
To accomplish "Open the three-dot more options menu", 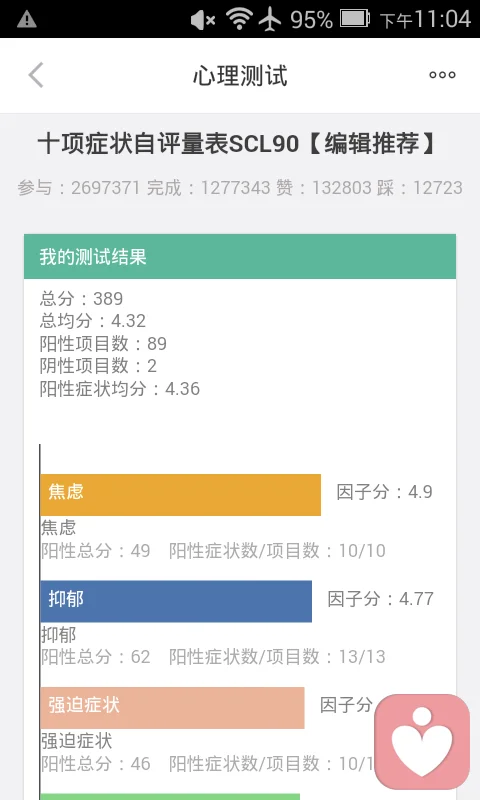I will tap(442, 75).
